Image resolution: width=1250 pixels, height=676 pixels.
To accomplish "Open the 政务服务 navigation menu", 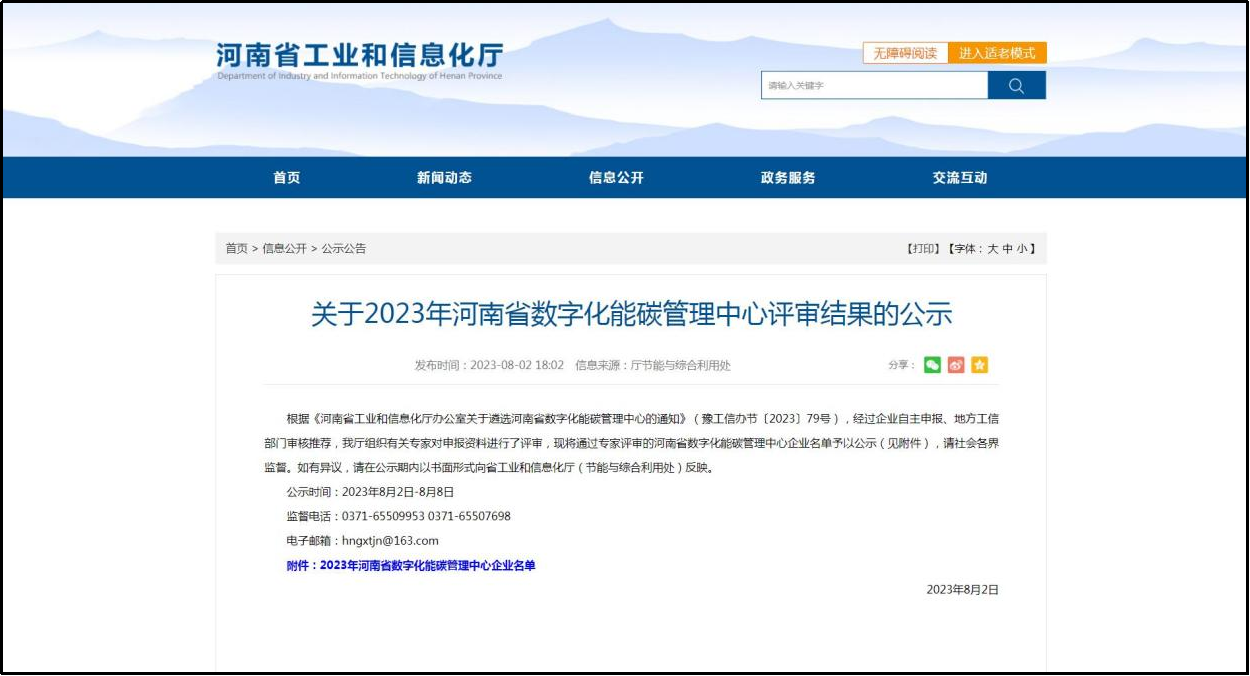I will pos(785,177).
